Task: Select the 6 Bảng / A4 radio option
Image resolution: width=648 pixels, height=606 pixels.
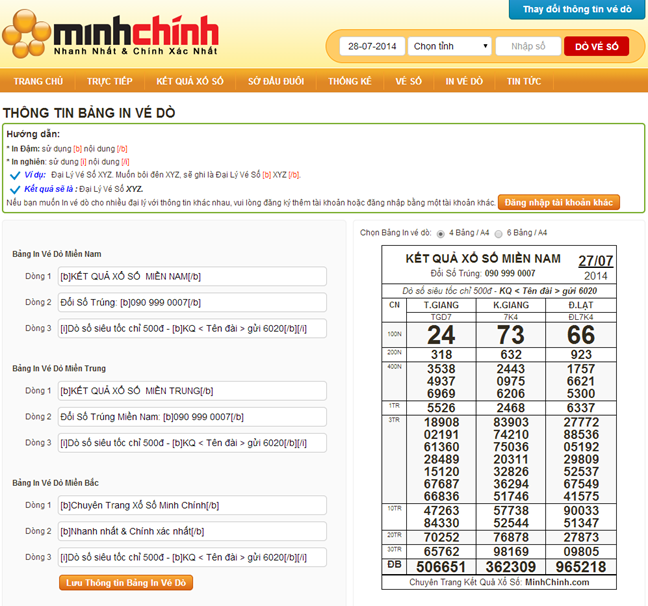Action: coord(498,234)
